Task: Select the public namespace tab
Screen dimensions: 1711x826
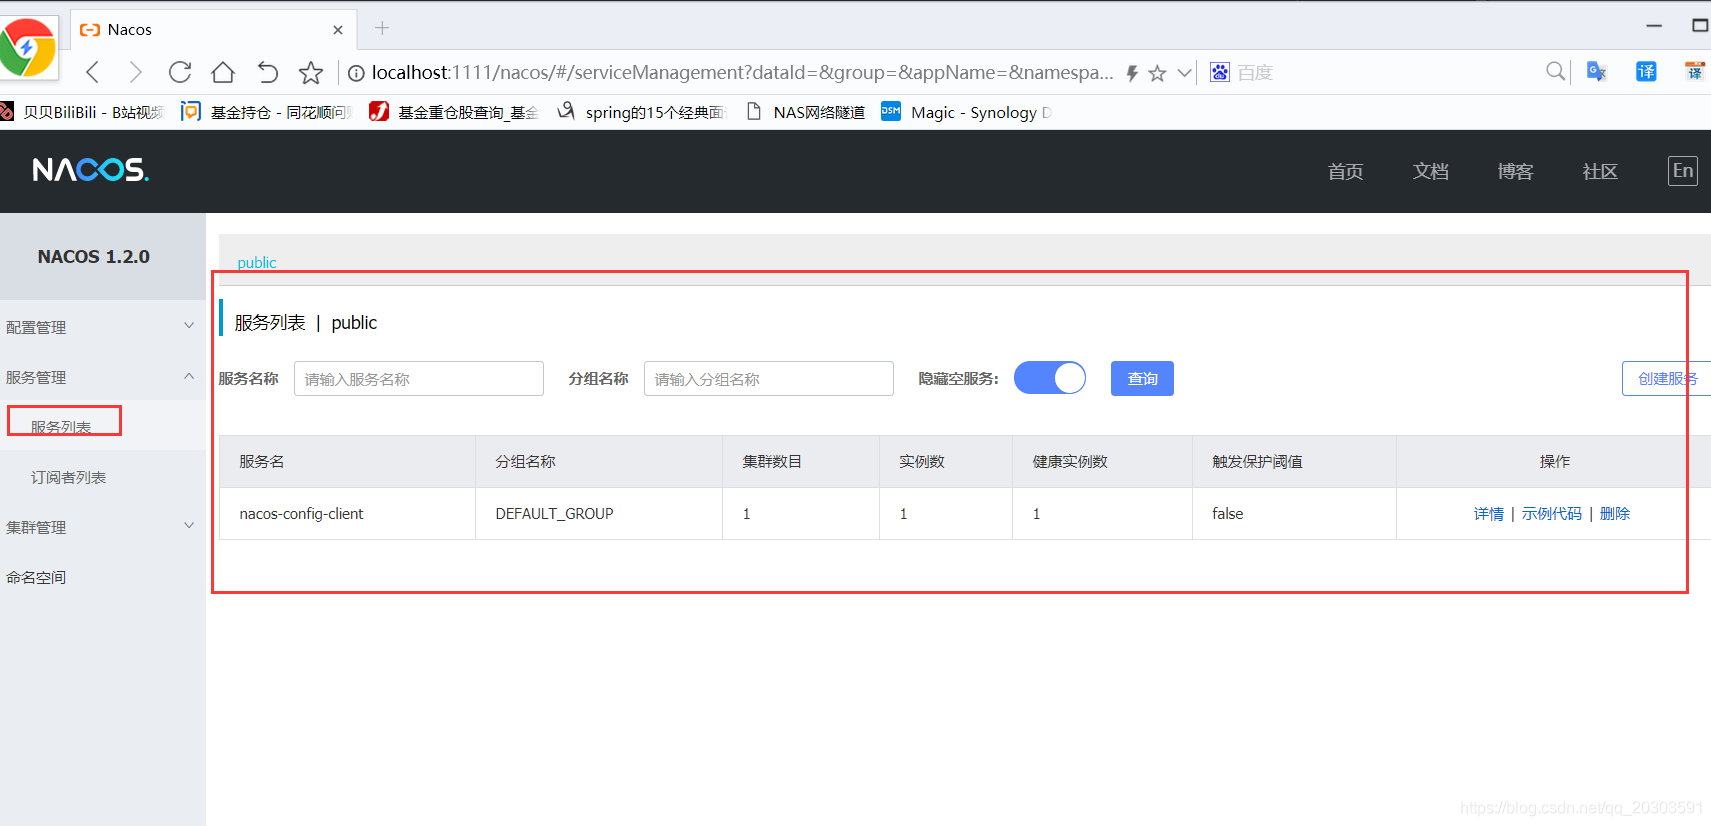Action: pos(257,262)
